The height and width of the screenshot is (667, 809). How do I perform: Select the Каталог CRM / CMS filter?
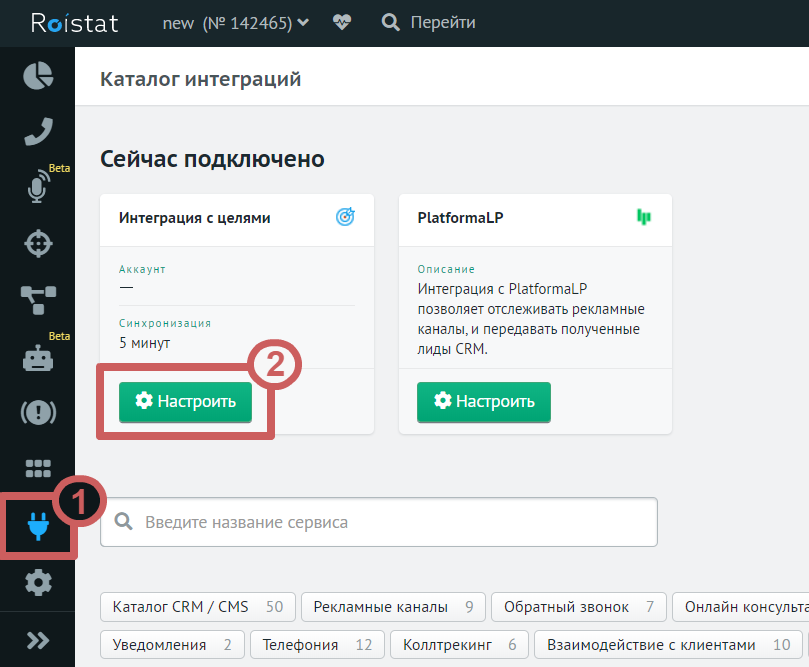click(x=198, y=607)
